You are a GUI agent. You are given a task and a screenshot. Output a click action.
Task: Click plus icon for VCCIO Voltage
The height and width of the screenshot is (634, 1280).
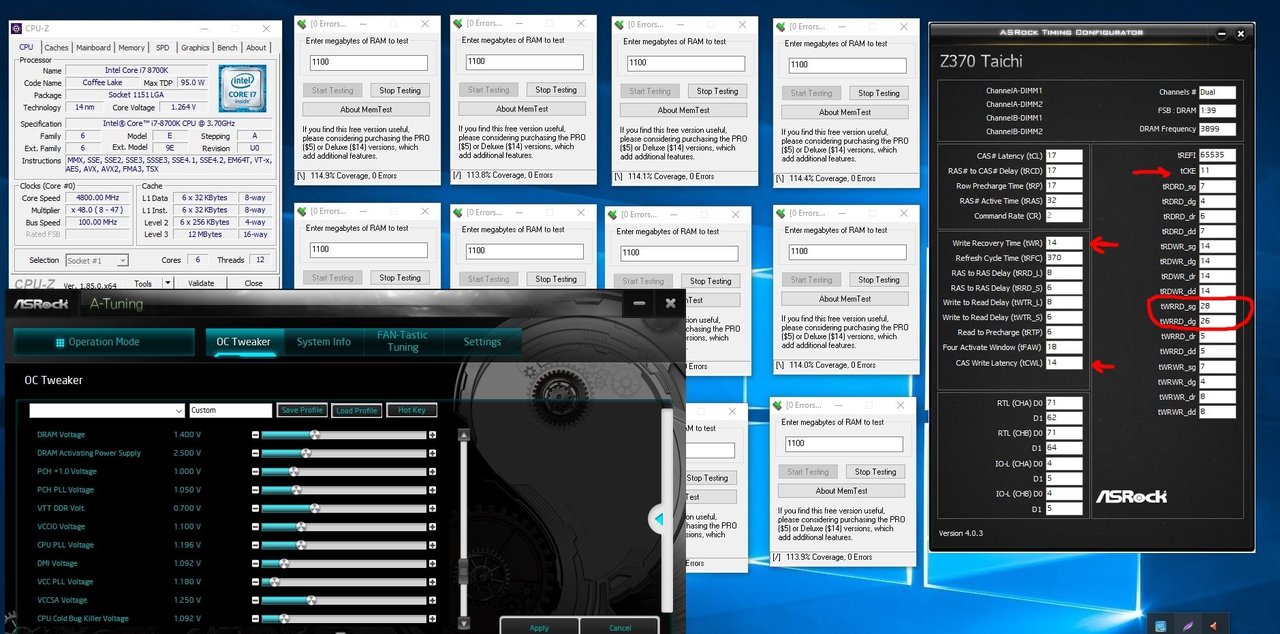coord(432,526)
